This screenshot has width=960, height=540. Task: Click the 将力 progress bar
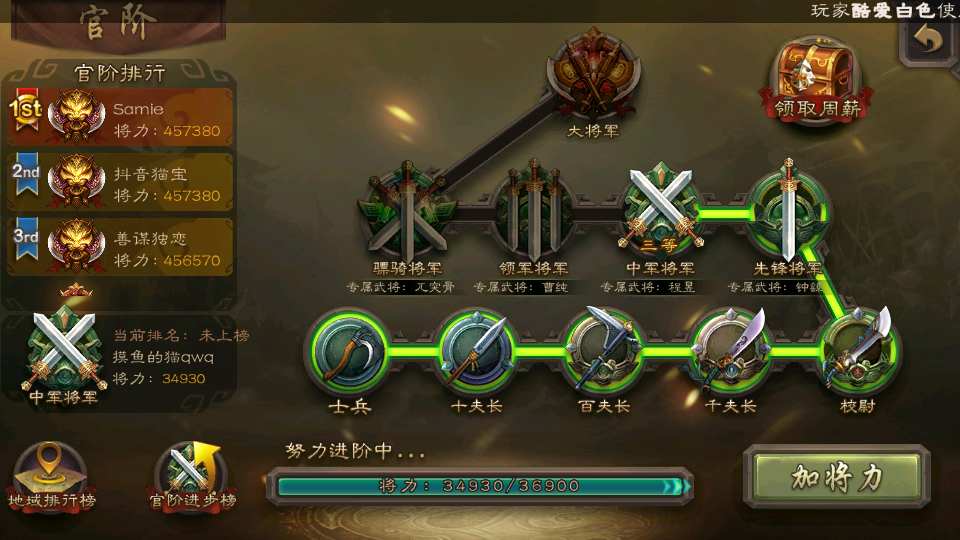tap(480, 486)
